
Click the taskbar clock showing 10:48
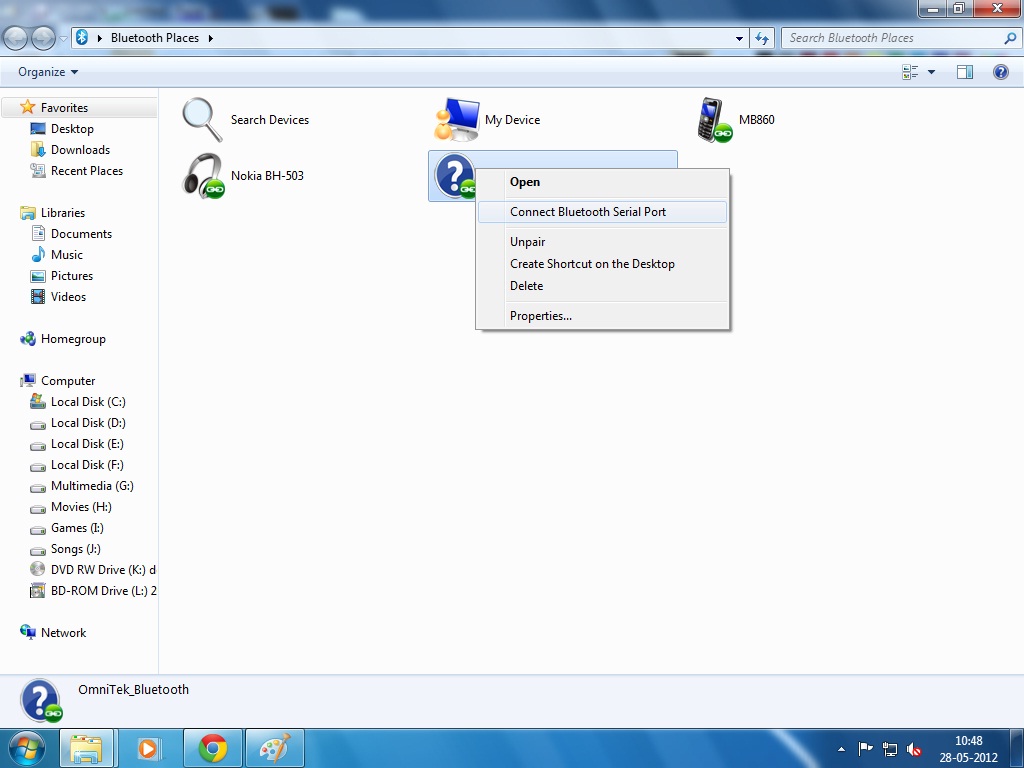tap(968, 741)
